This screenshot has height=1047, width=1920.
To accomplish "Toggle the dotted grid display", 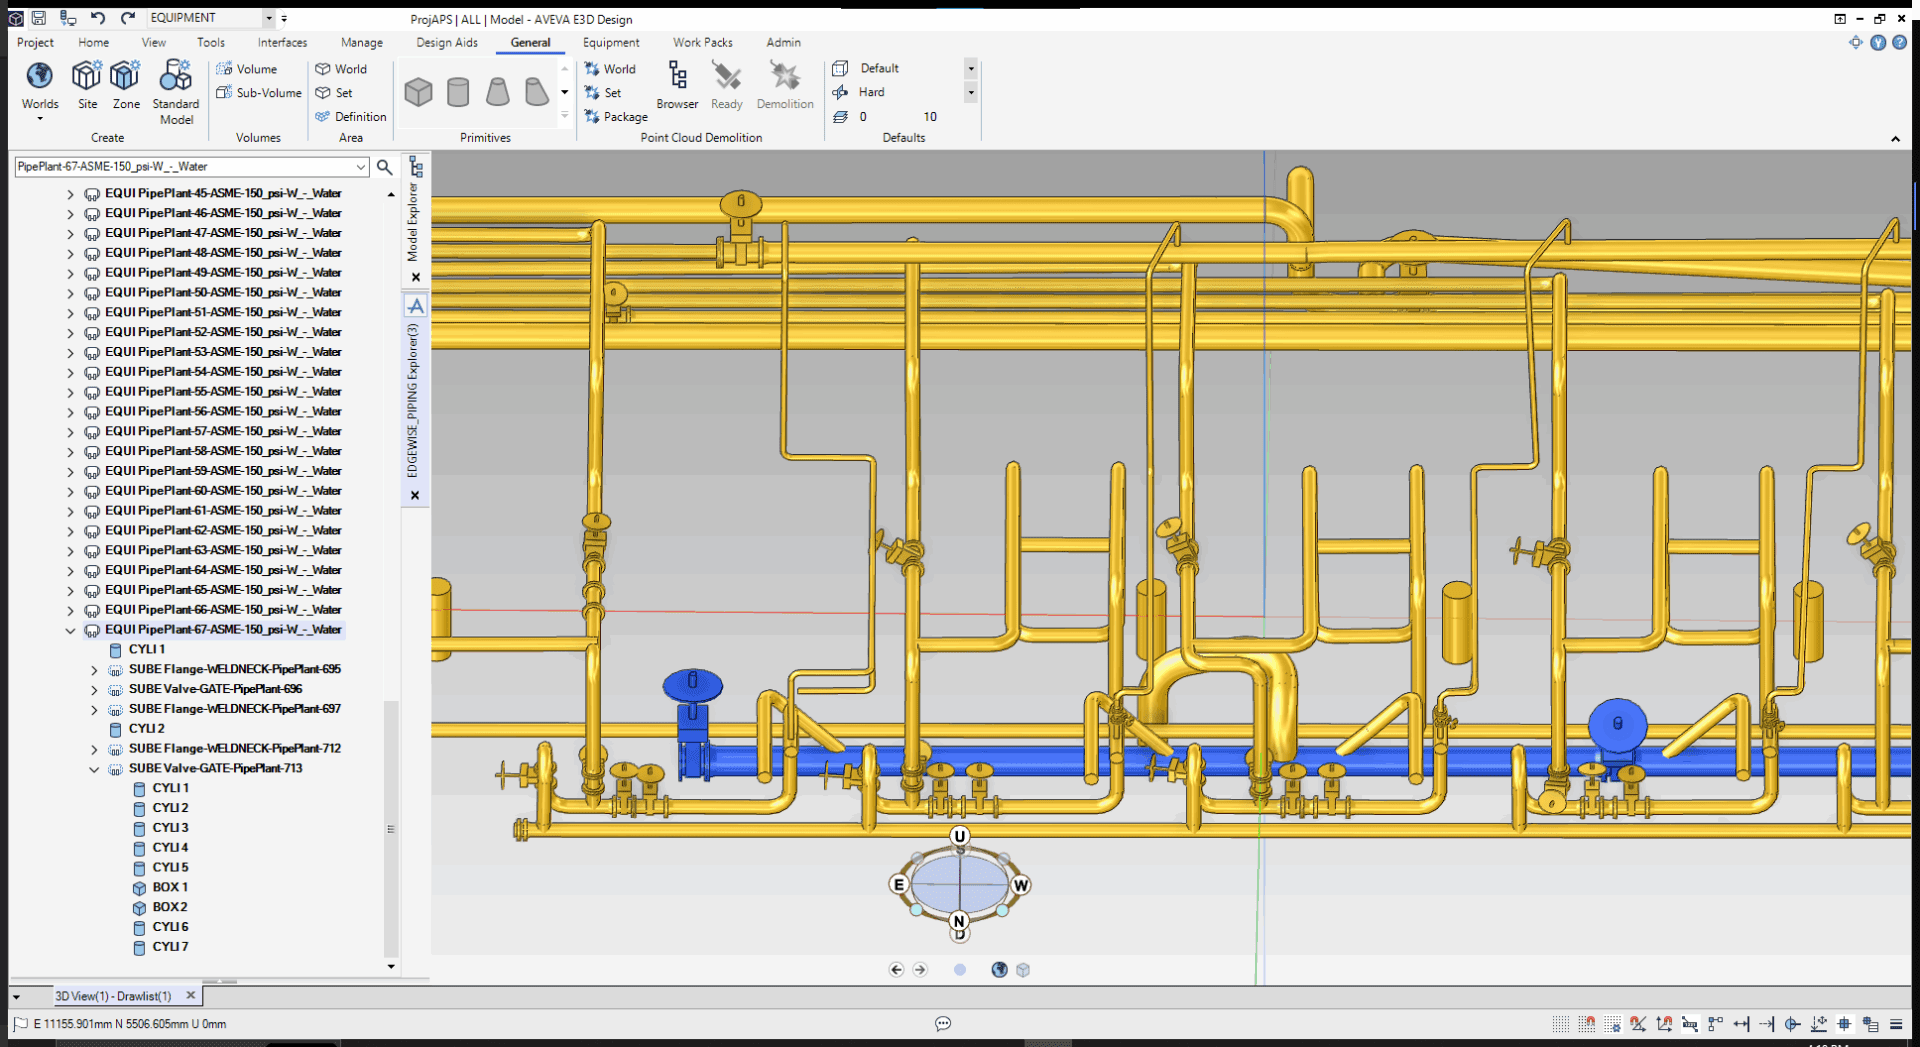I will tap(1560, 1024).
